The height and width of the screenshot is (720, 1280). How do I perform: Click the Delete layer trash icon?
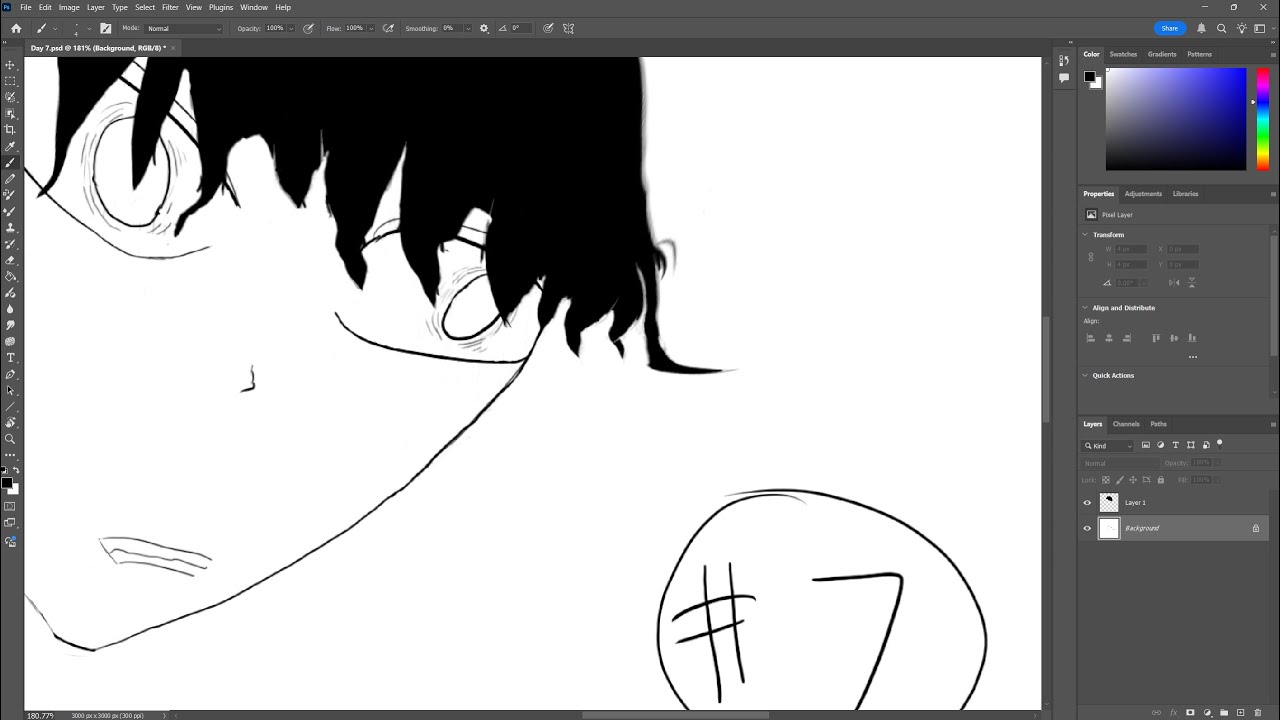pos(1257,712)
